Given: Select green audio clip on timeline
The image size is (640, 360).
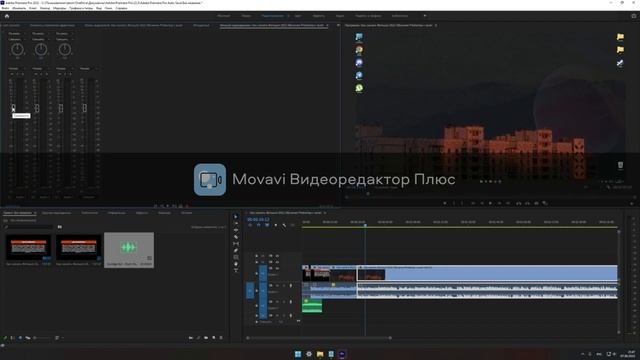Looking at the screenshot, I should (x=312, y=305).
